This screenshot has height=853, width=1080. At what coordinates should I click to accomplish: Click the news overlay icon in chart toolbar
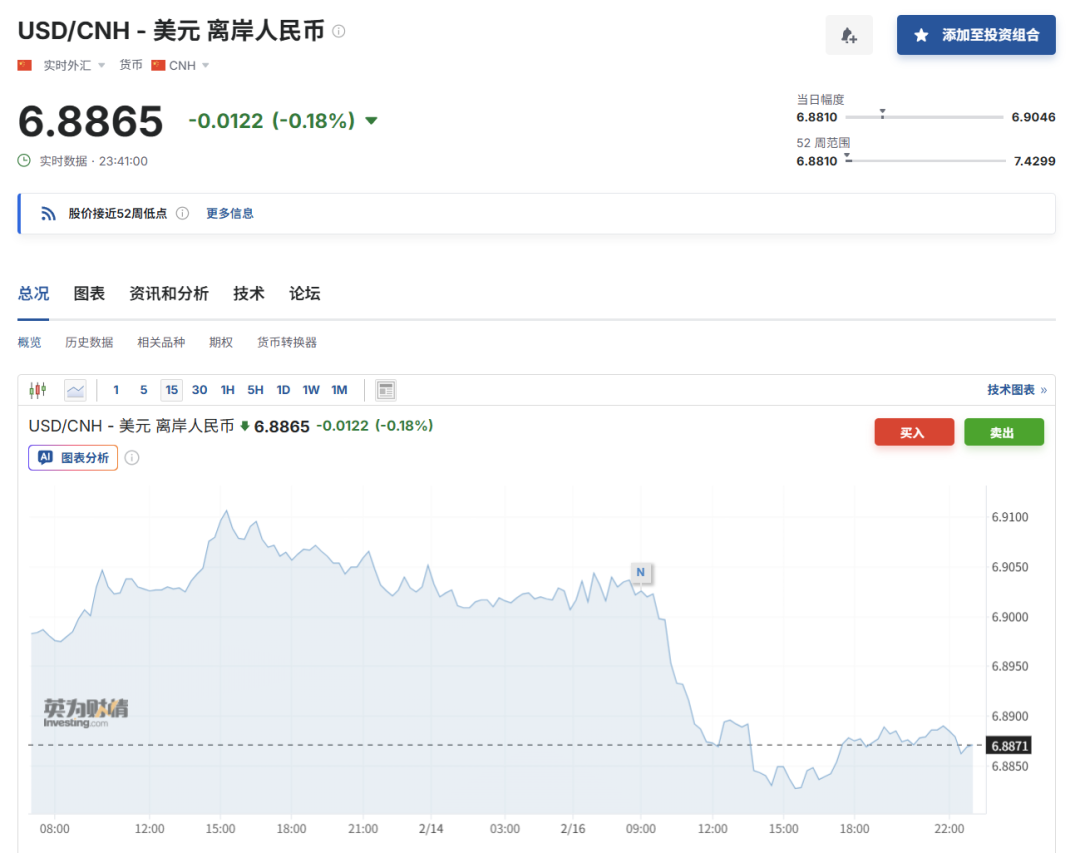pos(386,390)
